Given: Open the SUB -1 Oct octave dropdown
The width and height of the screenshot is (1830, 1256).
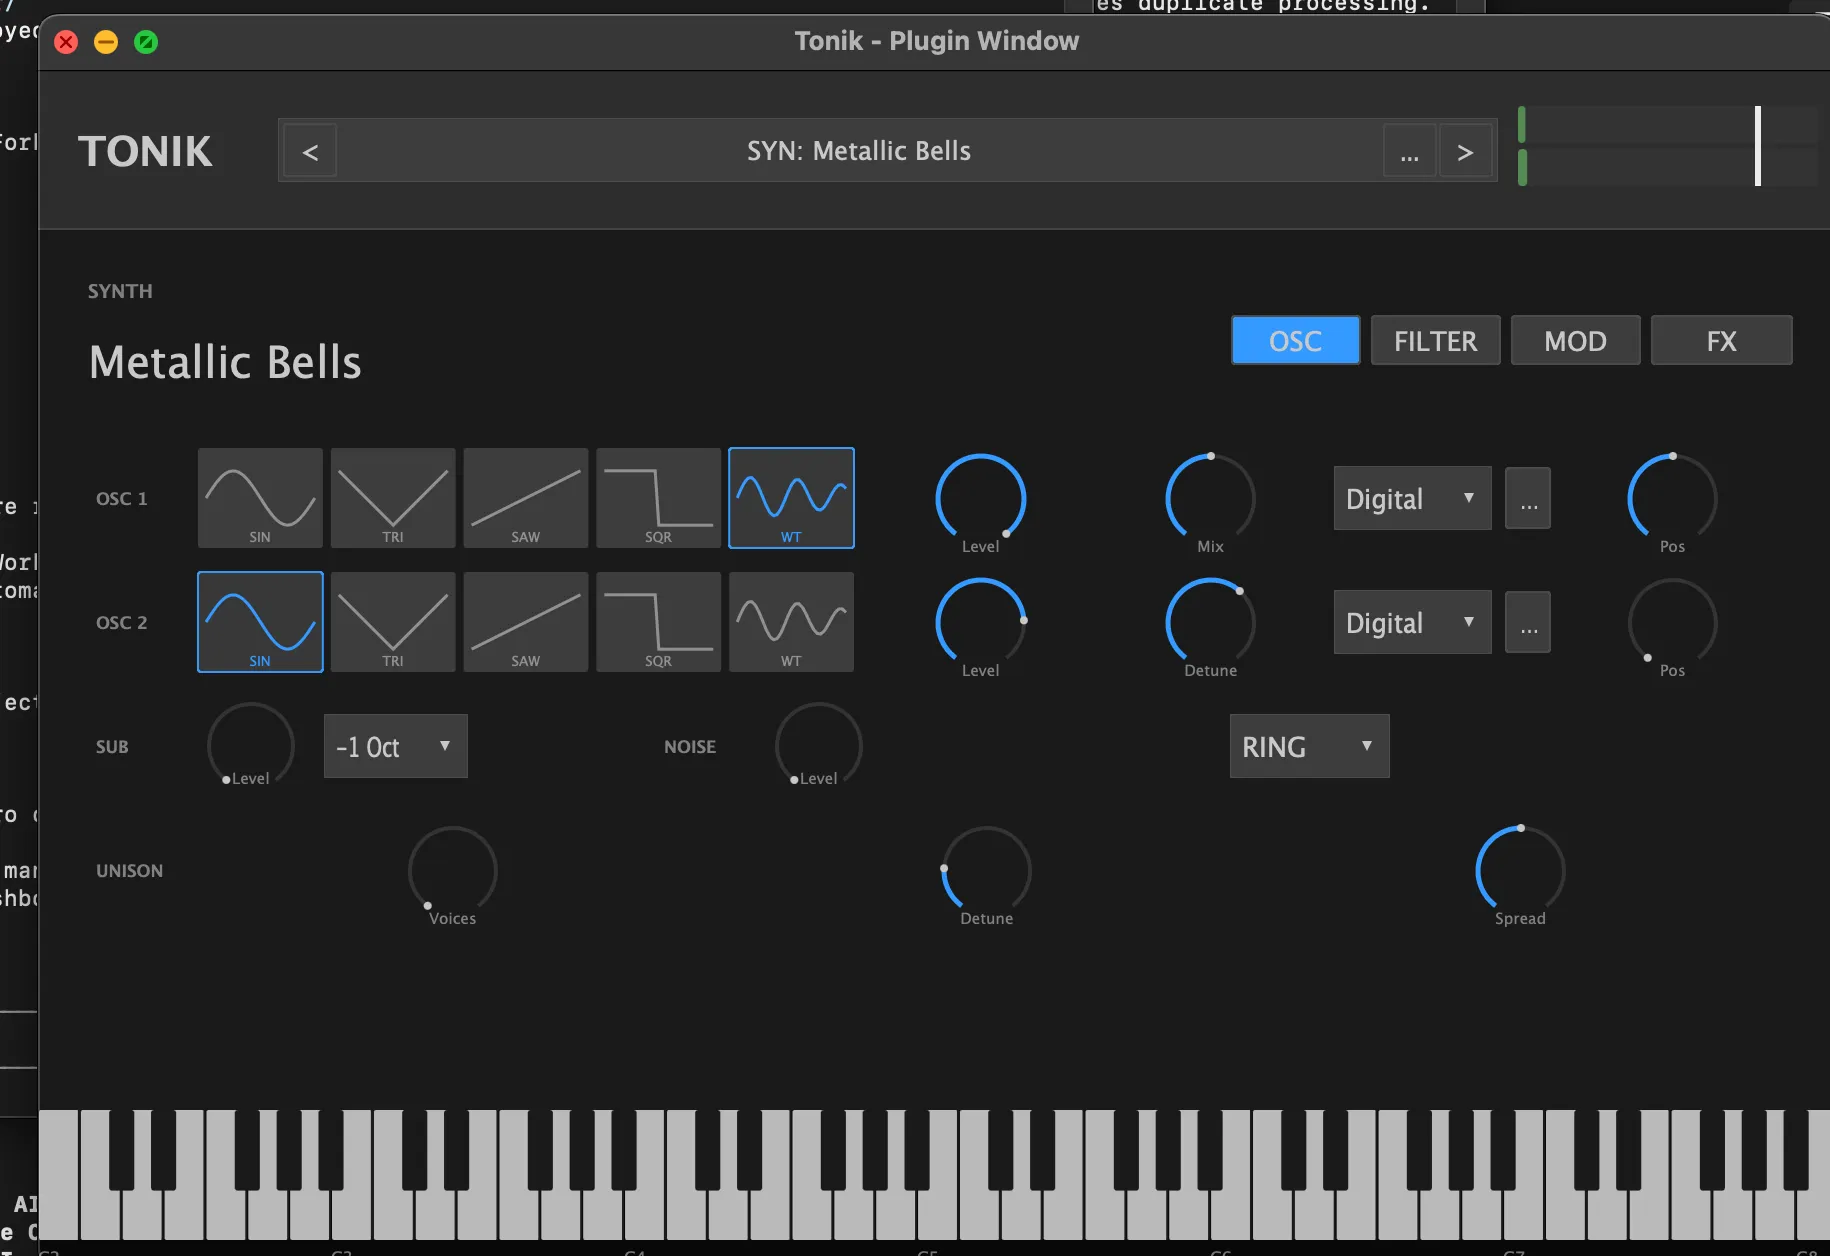Looking at the screenshot, I should point(395,746).
